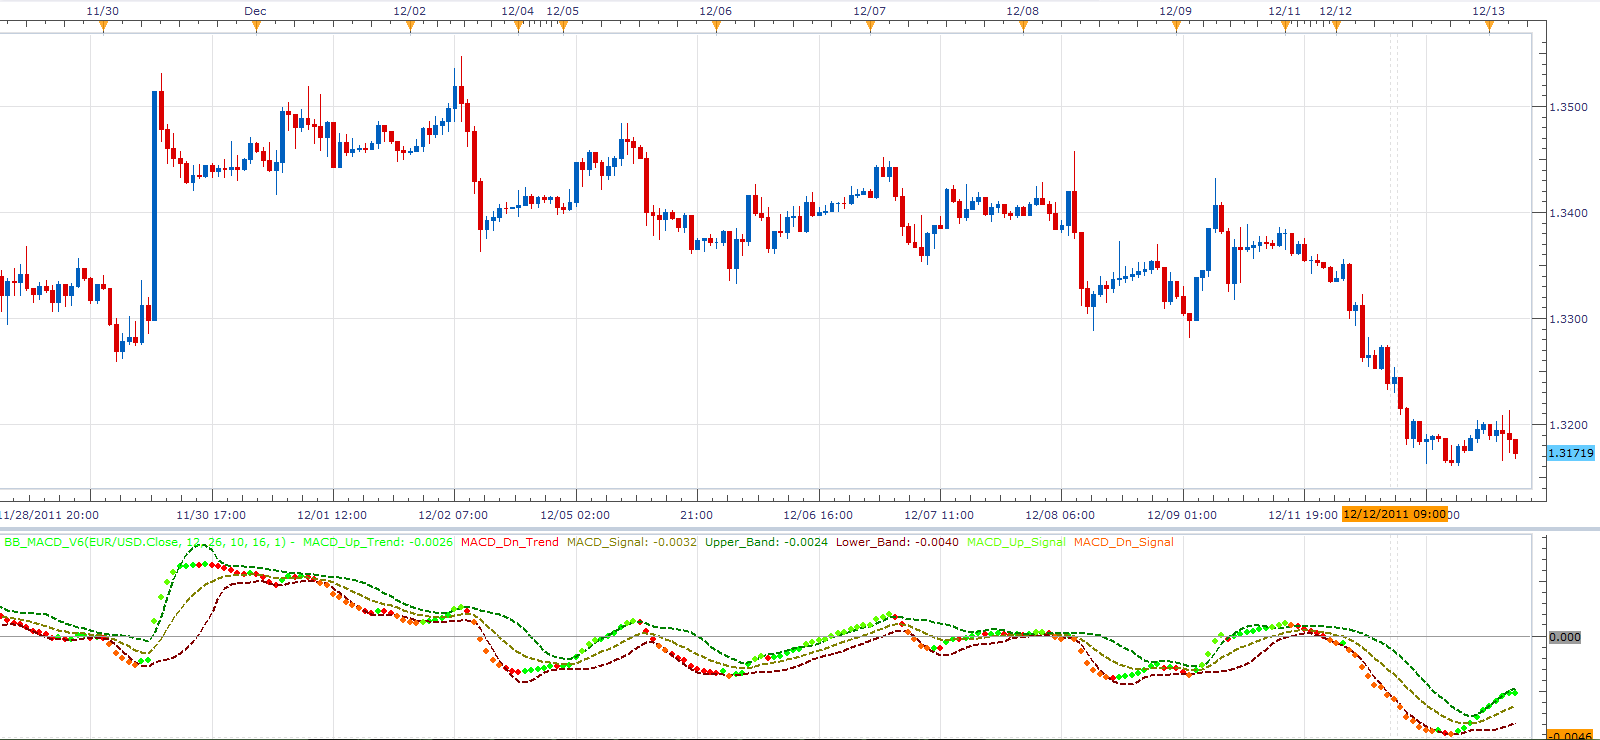Select the 12/06 date marker on top ruler
1600x740 pixels.
pos(716,27)
